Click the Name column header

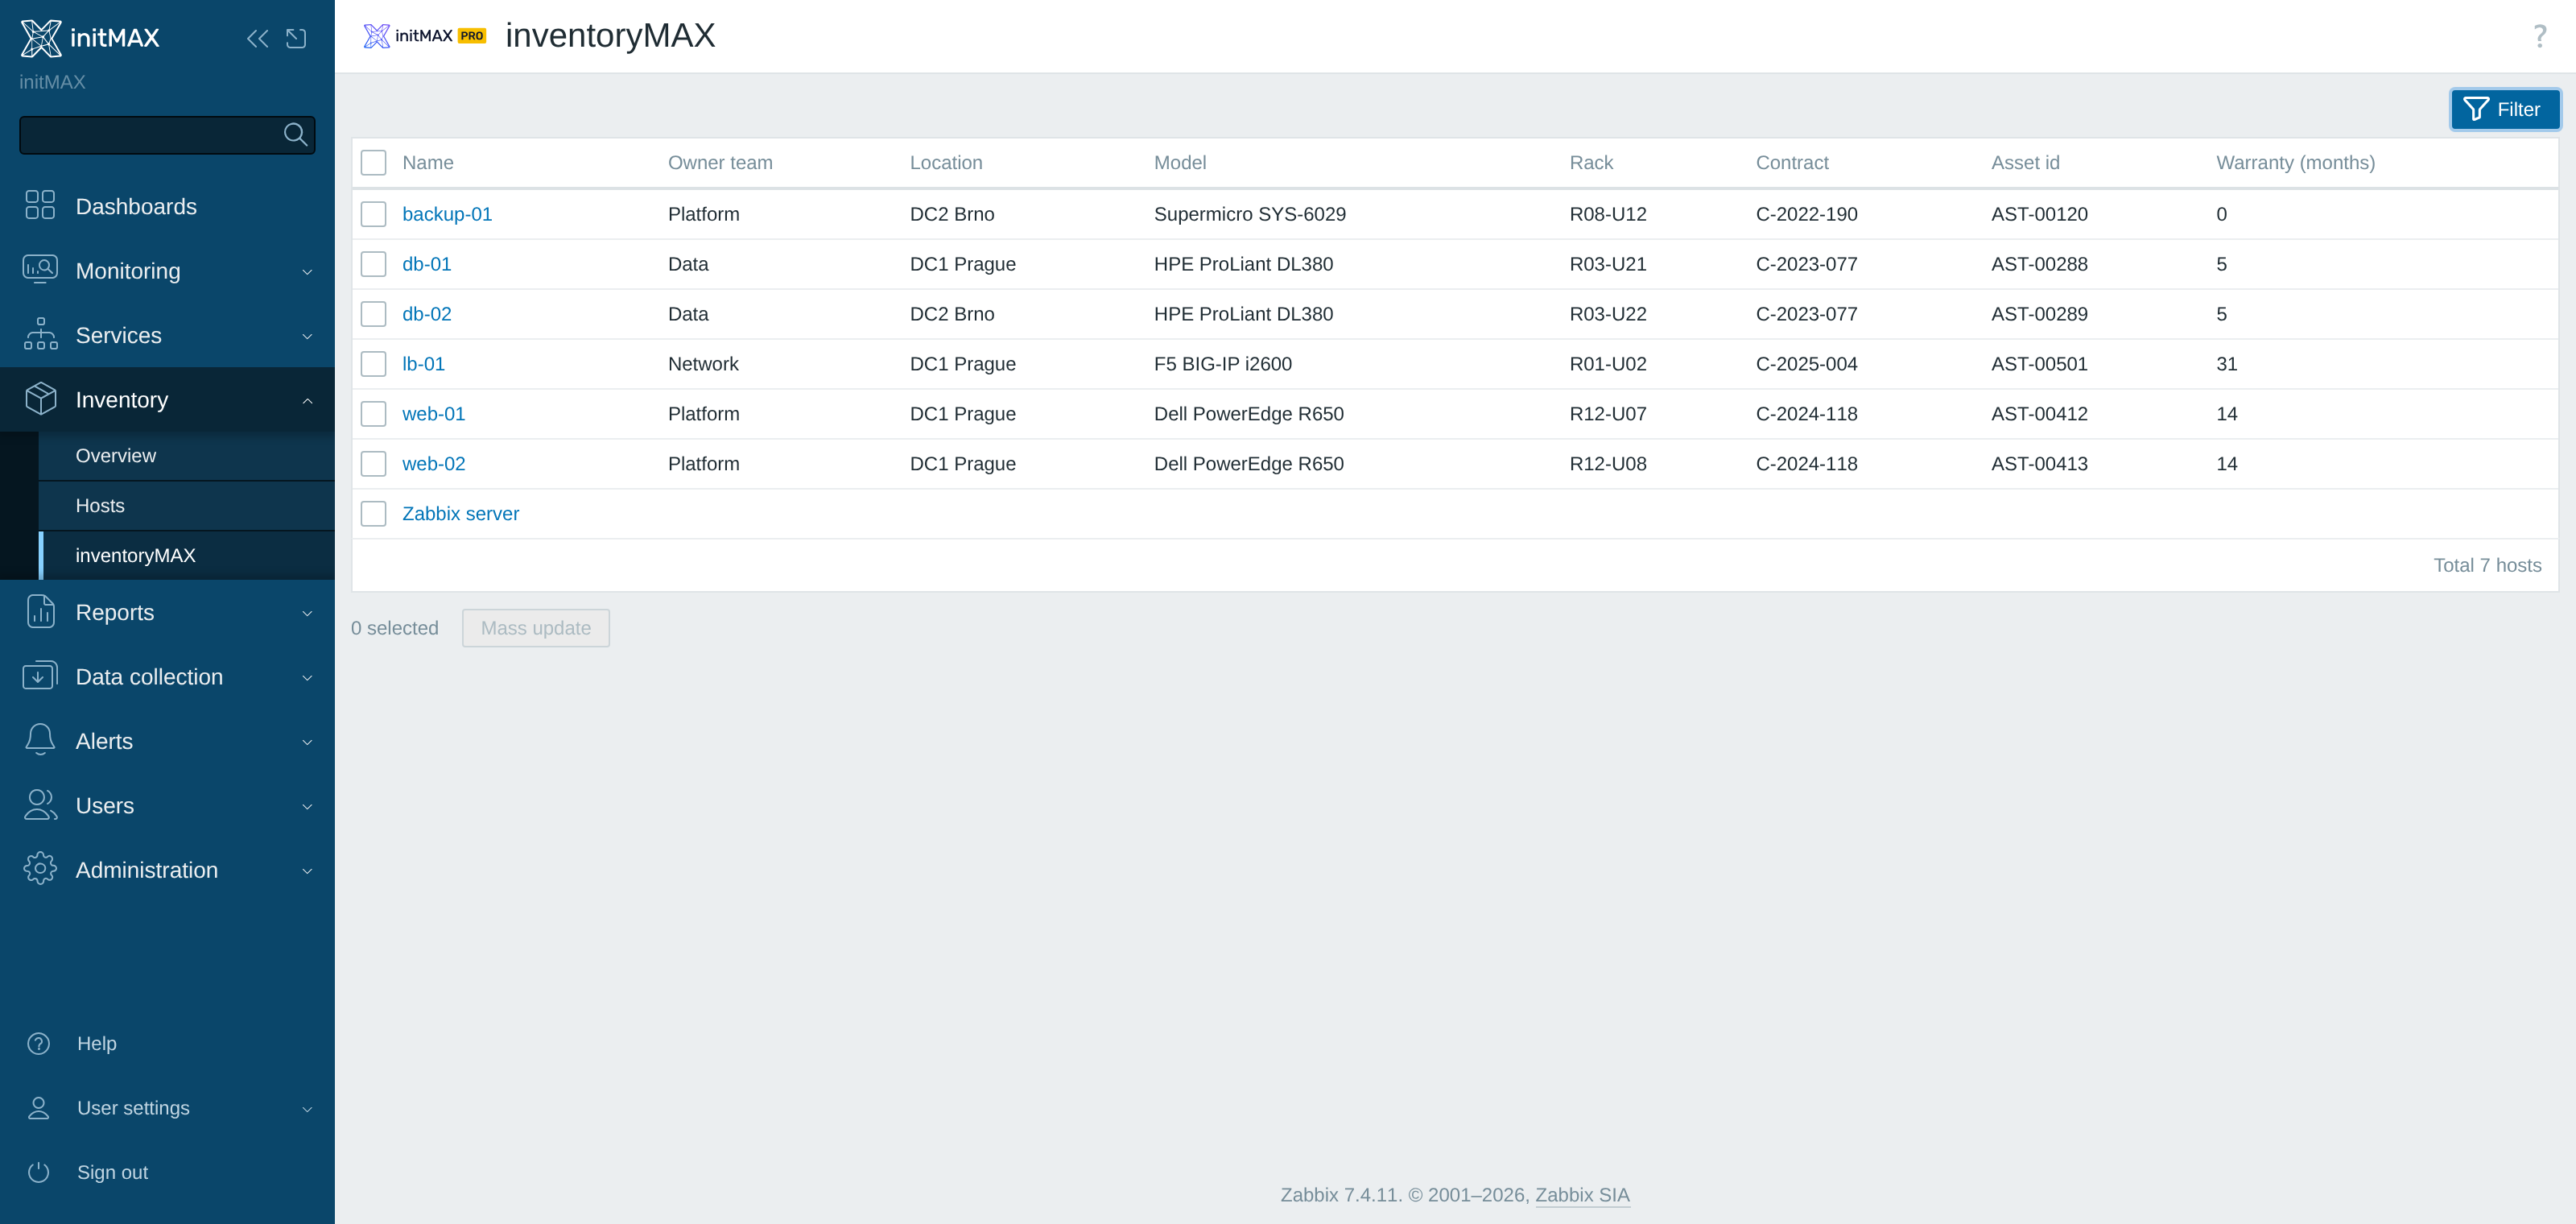pyautogui.click(x=427, y=163)
